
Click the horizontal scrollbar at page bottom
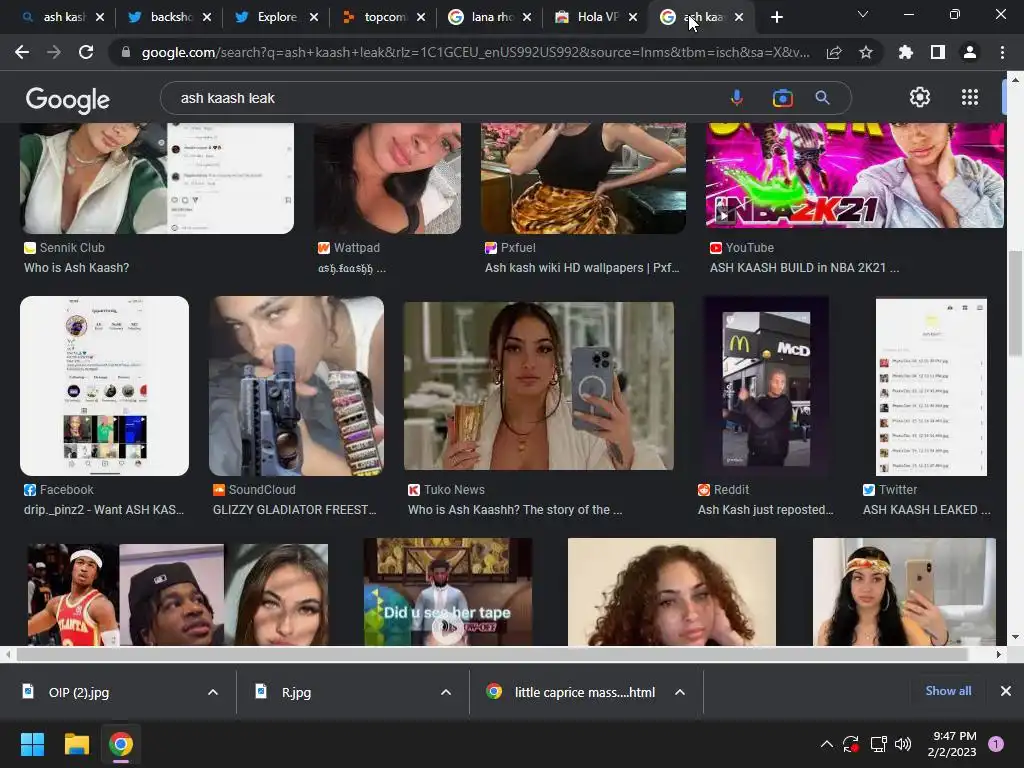point(492,654)
